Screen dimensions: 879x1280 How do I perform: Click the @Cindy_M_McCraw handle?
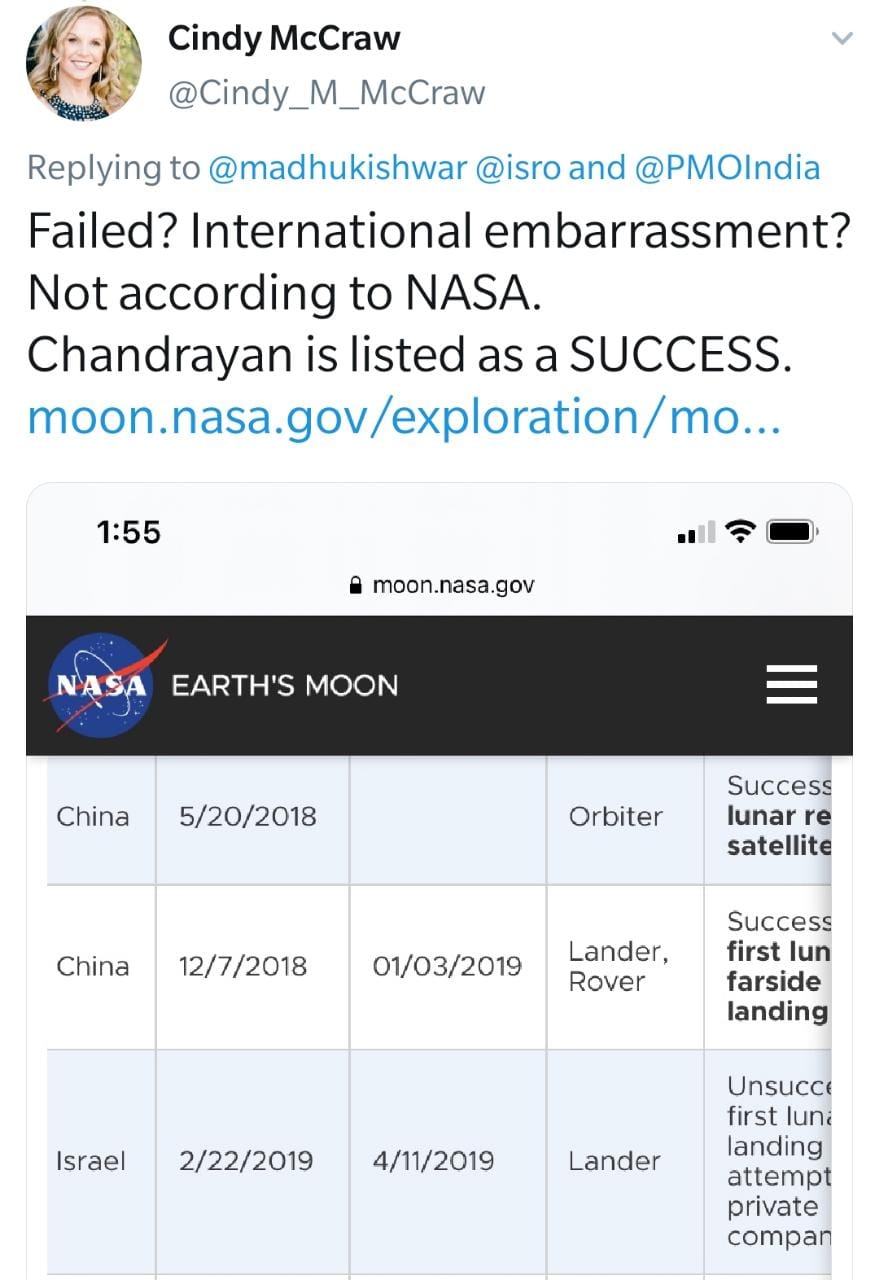326,93
